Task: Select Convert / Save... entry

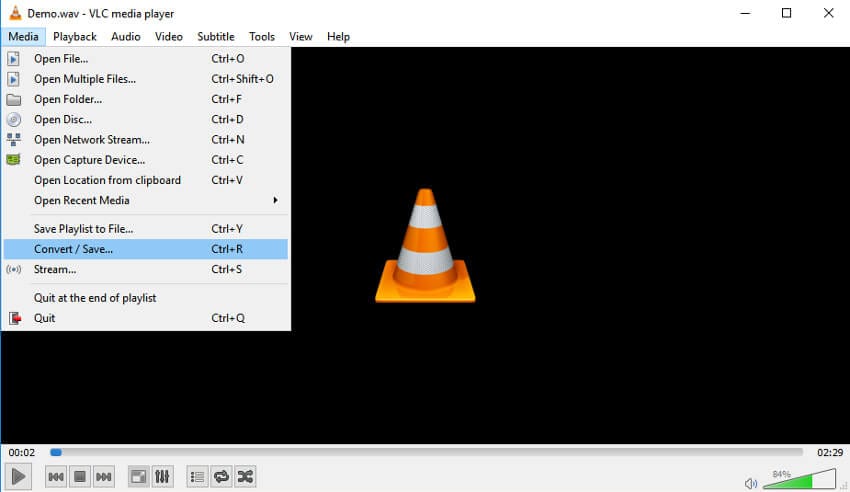Action: (145, 249)
